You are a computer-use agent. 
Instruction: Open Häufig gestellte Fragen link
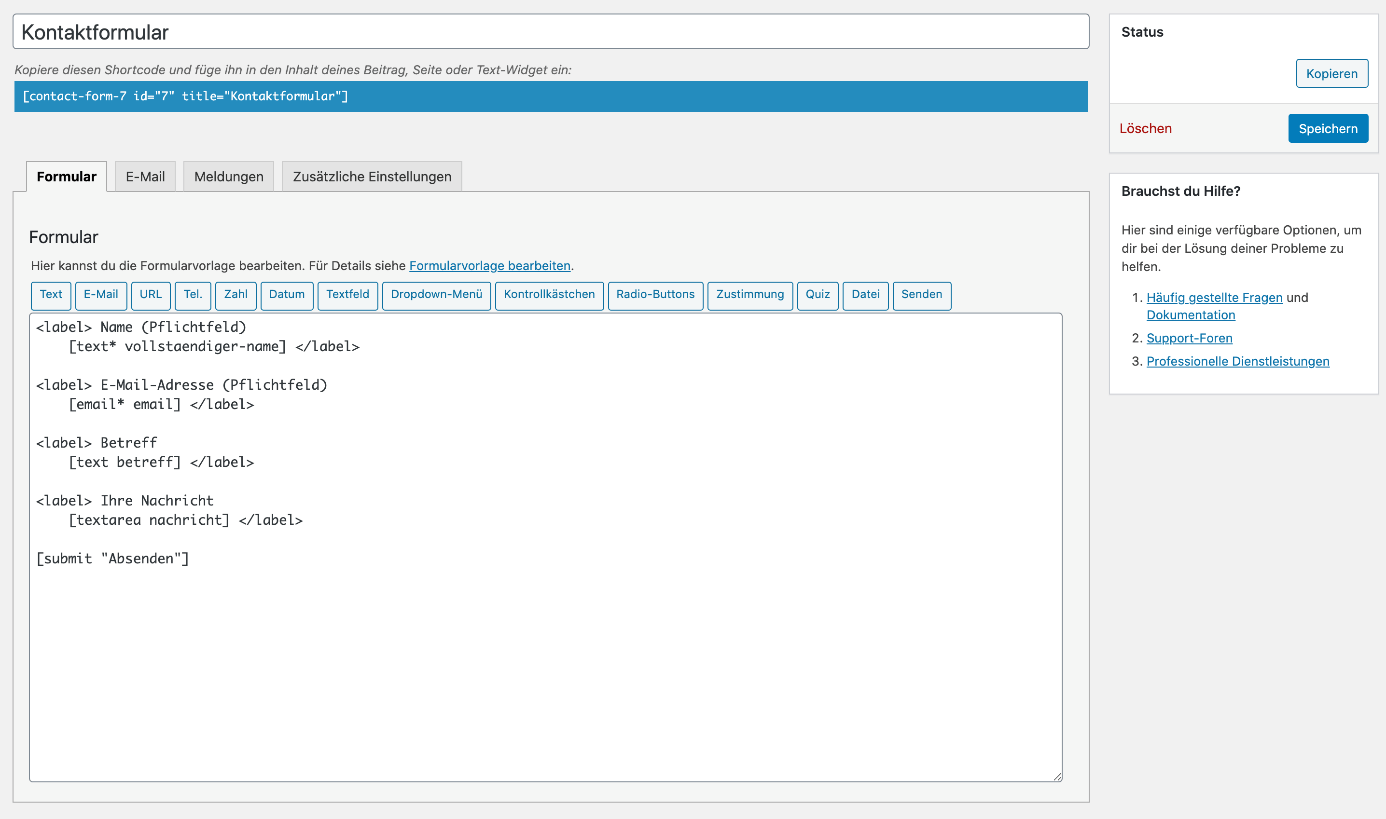pyautogui.click(x=1214, y=298)
